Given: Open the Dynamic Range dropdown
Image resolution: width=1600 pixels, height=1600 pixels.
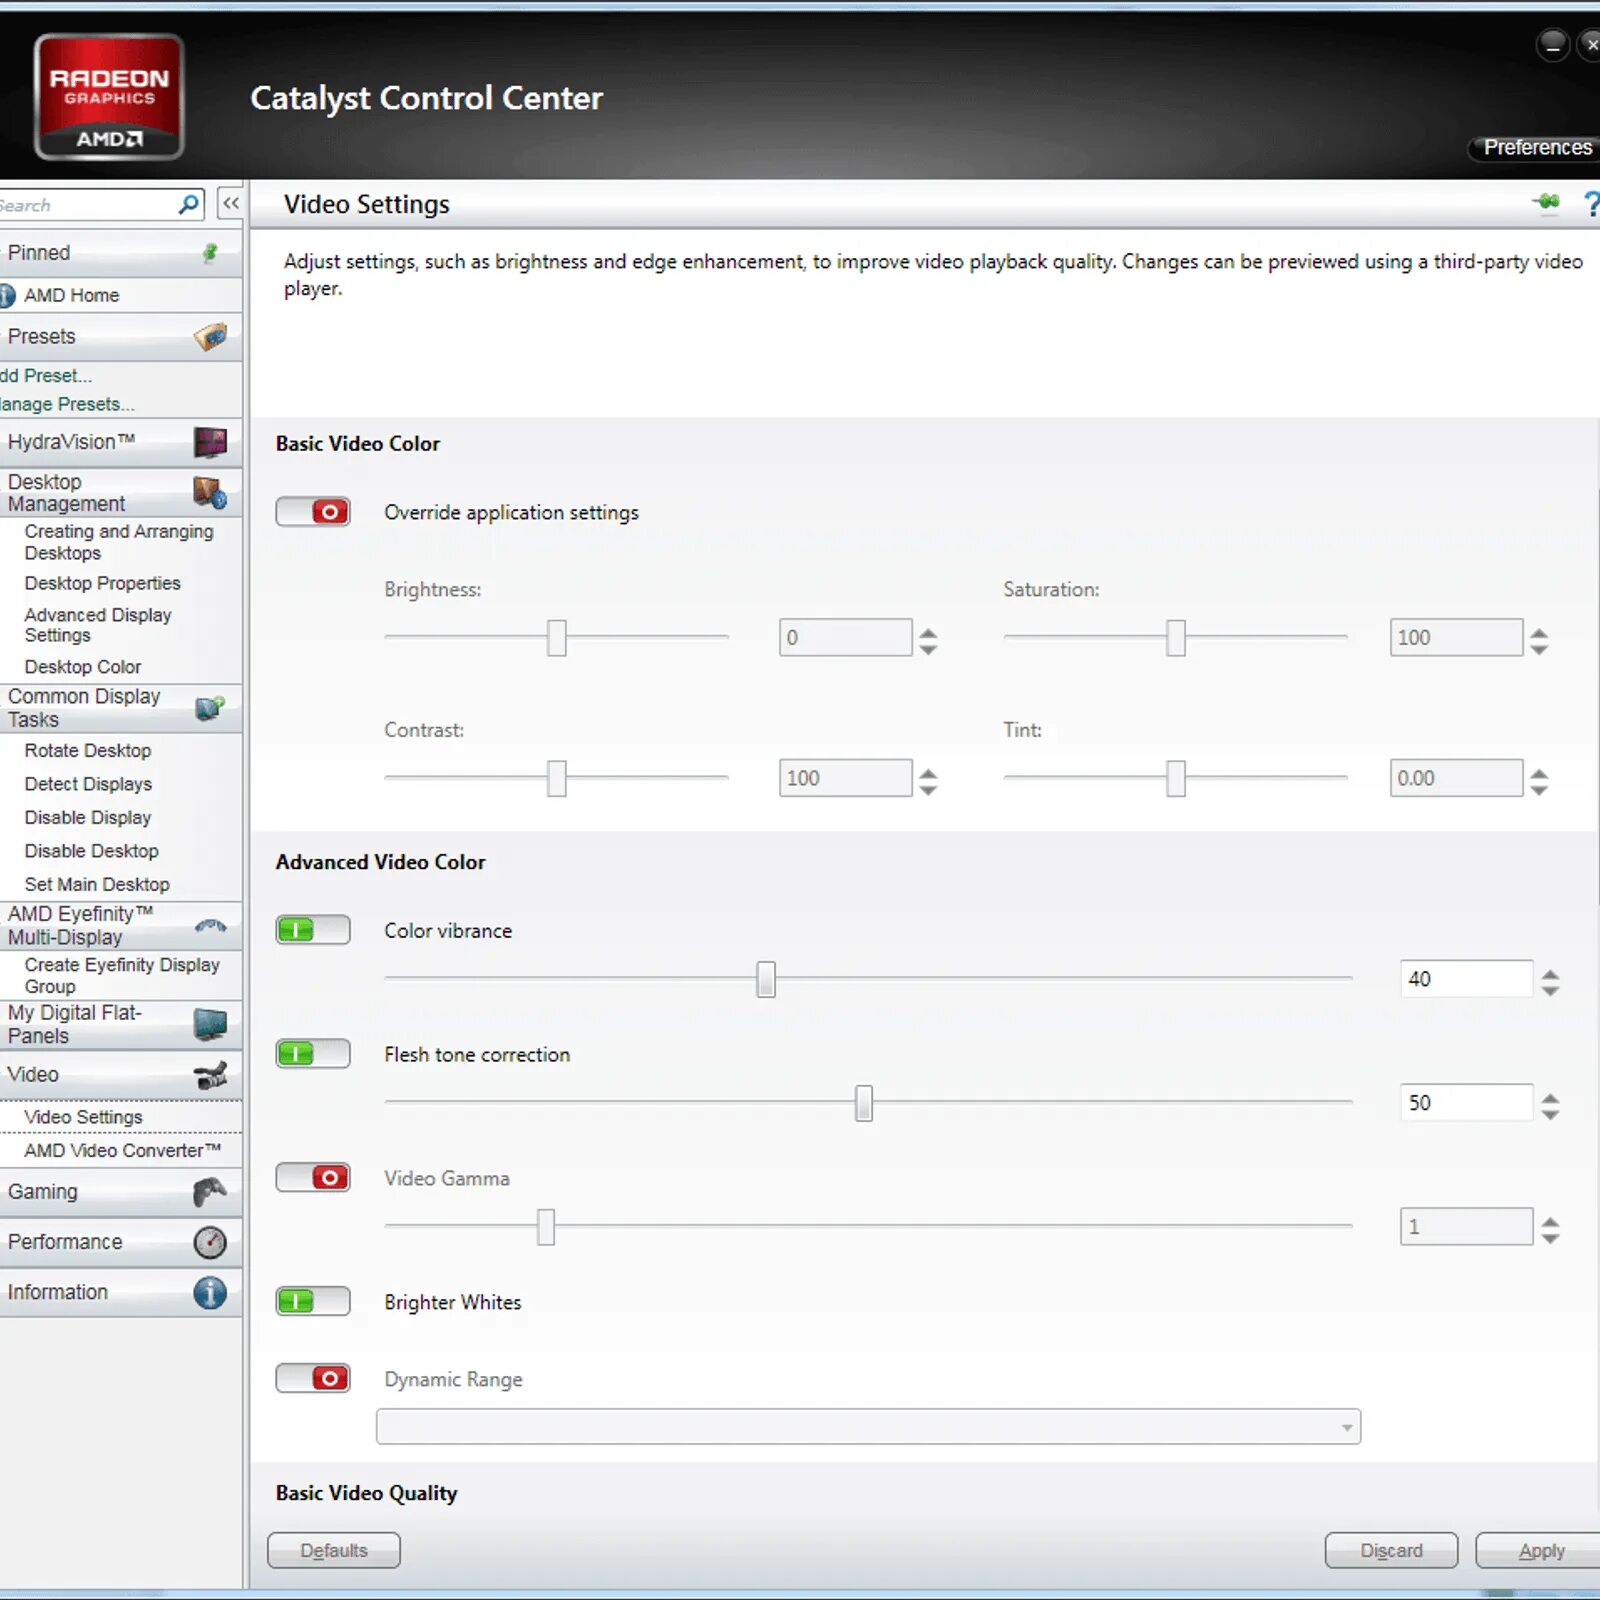Looking at the screenshot, I should click(868, 1427).
